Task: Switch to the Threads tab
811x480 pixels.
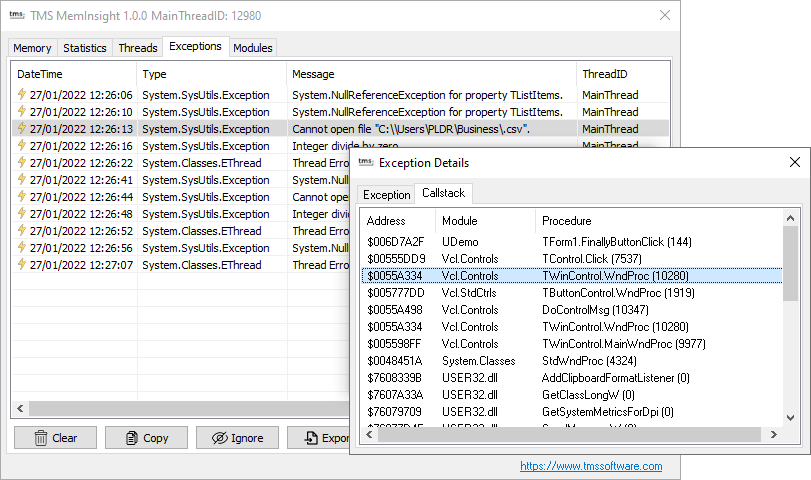Action: [138, 48]
